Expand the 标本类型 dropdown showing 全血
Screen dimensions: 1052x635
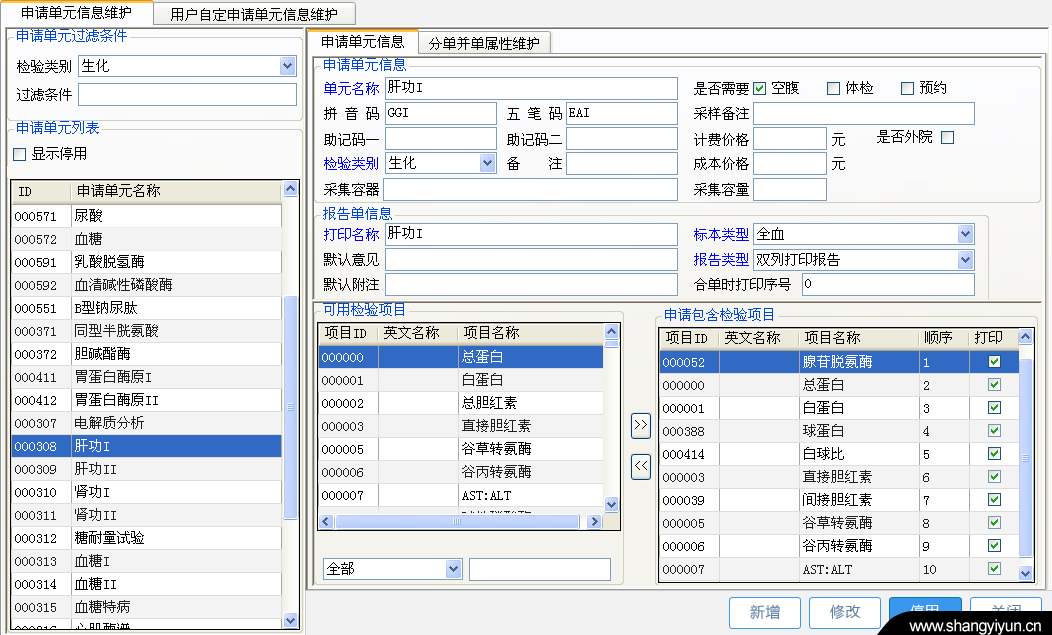click(x=965, y=234)
